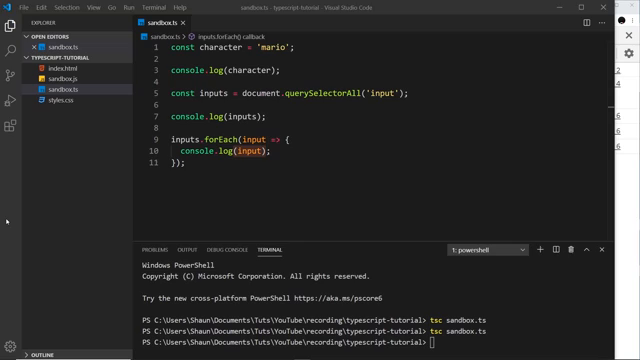Open the Selection menu
This screenshot has height=360, width=640.
click(67, 7)
